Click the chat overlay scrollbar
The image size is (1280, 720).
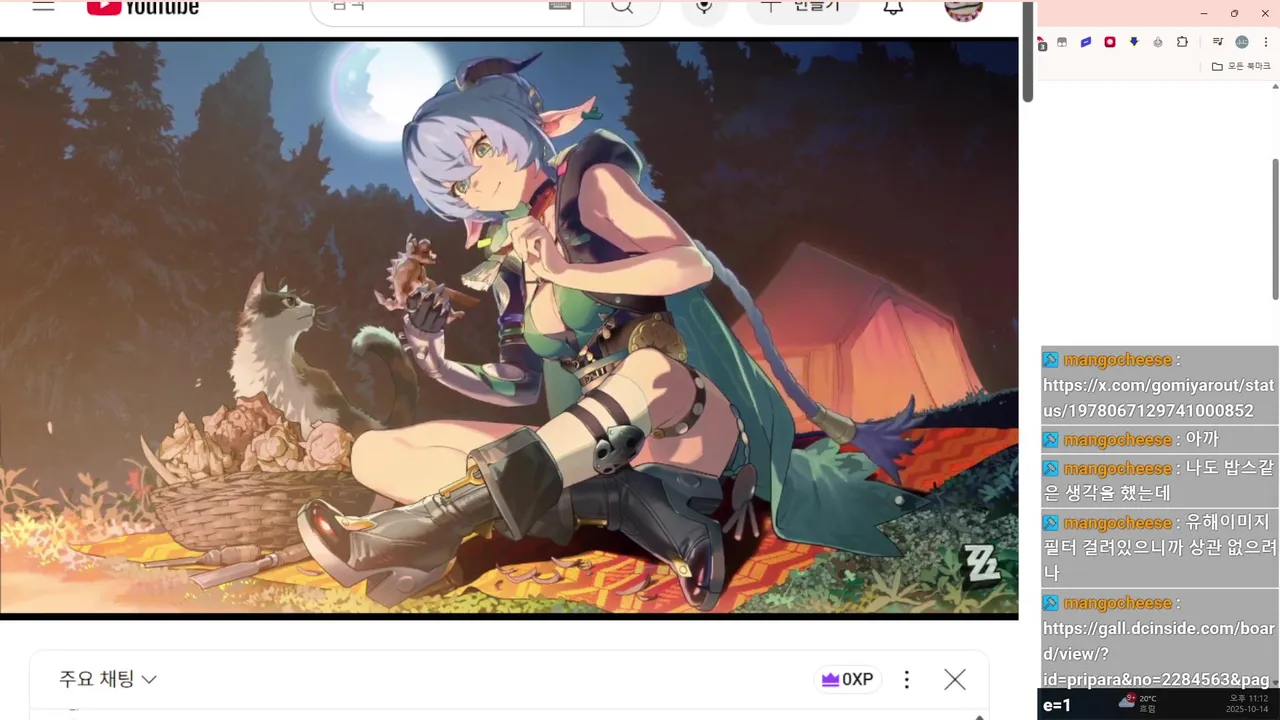(1275, 228)
